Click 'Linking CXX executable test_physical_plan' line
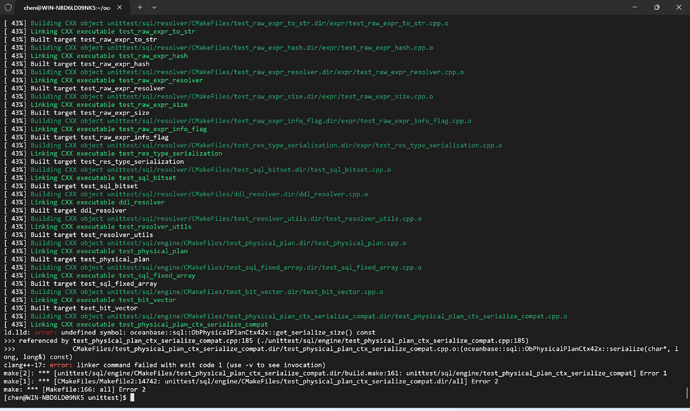The image size is (690, 411). point(95,251)
